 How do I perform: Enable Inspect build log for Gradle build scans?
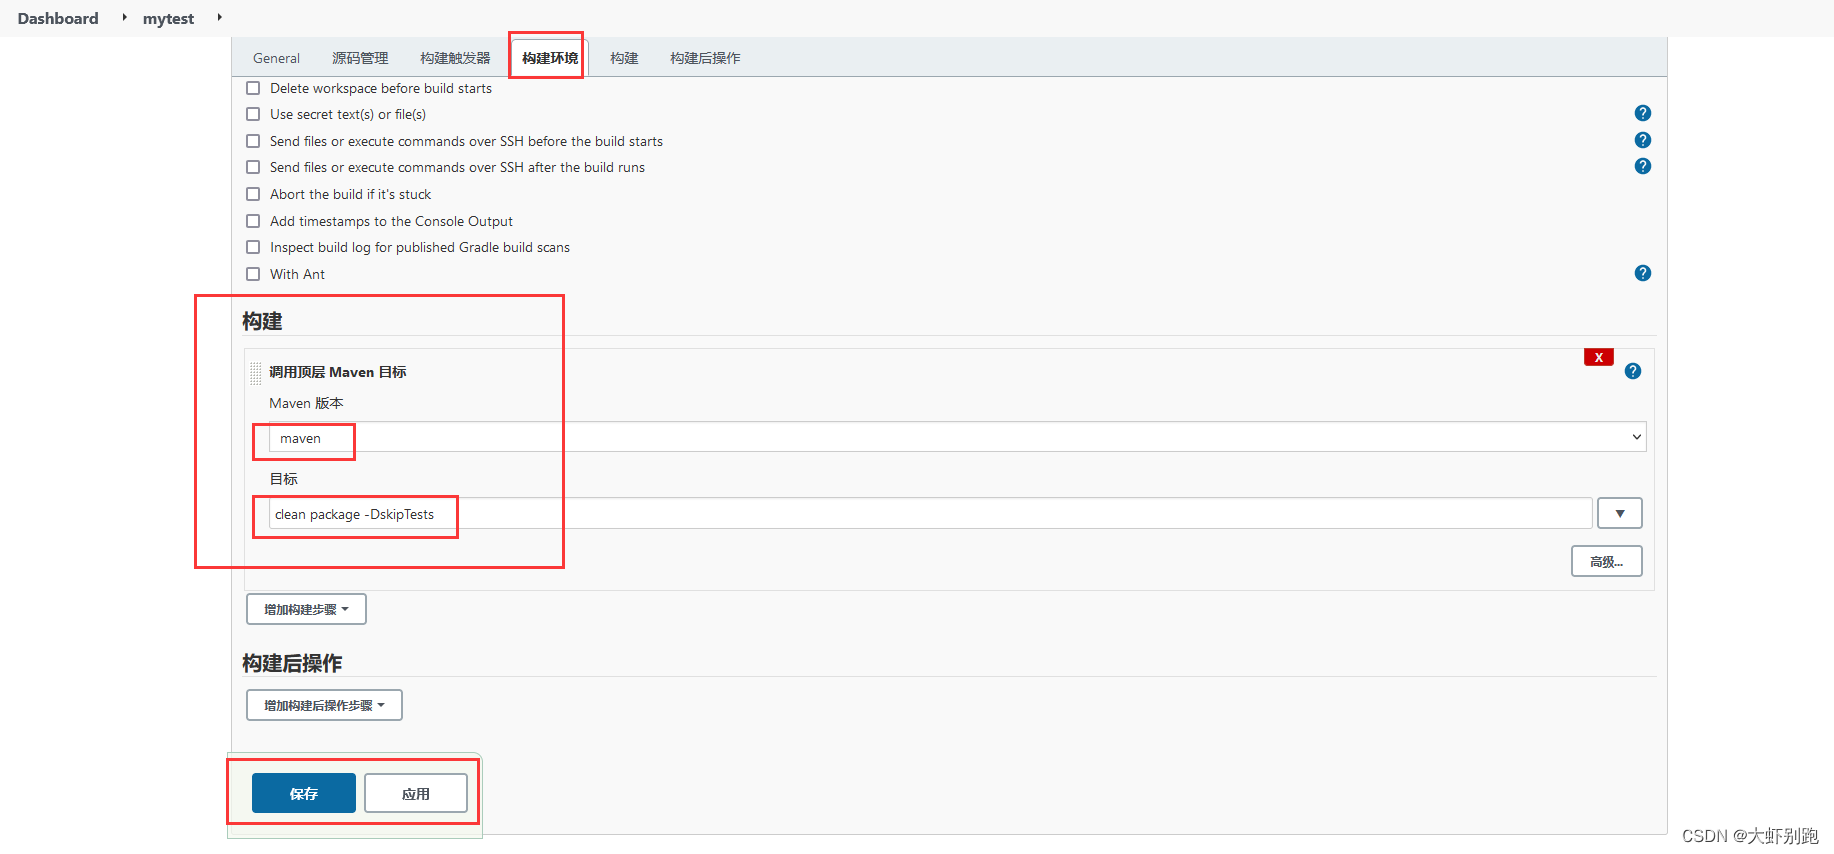[x=253, y=247]
